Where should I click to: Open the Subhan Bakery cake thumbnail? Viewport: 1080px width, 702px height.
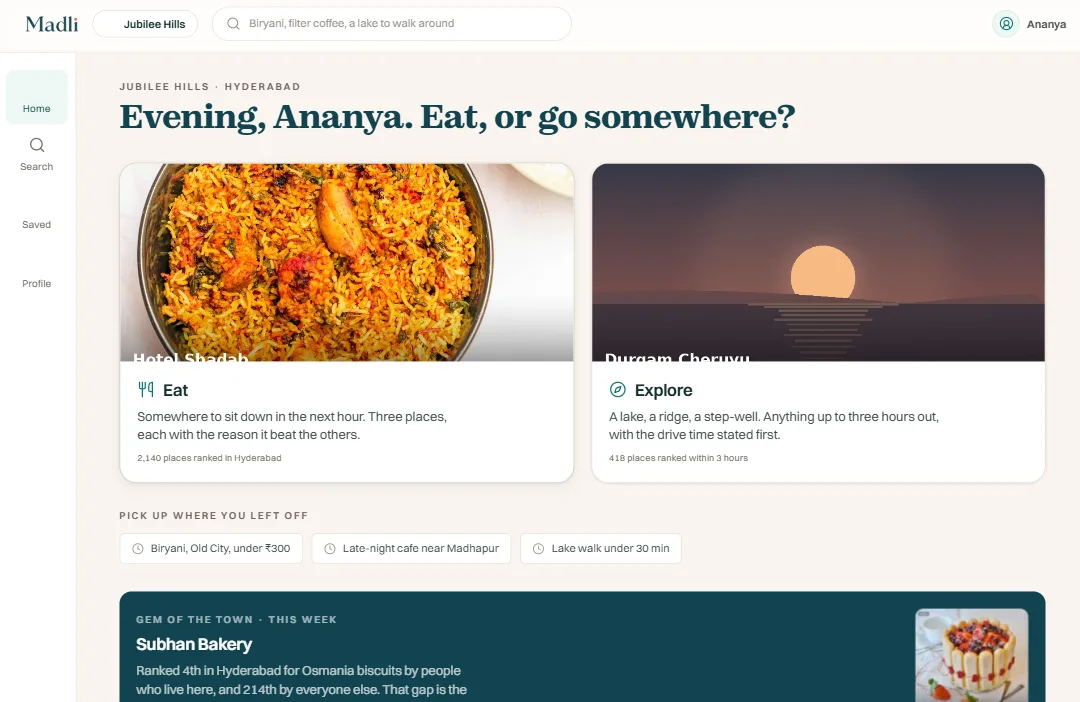point(972,655)
